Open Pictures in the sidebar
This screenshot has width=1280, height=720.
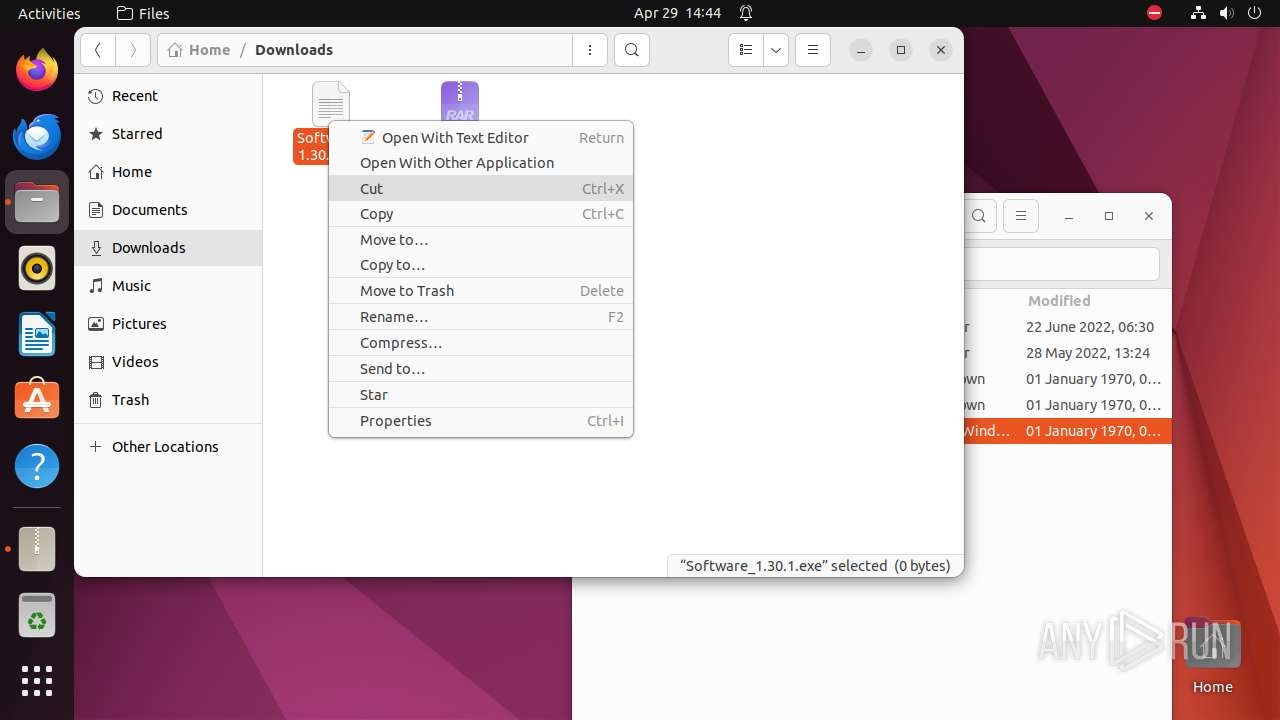[x=168, y=324]
